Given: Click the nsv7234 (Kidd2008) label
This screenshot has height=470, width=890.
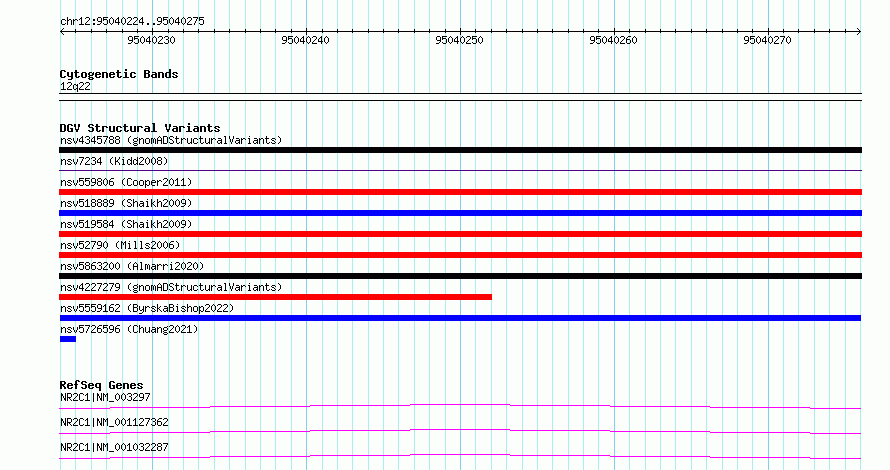Looking at the screenshot, I should point(114,161).
